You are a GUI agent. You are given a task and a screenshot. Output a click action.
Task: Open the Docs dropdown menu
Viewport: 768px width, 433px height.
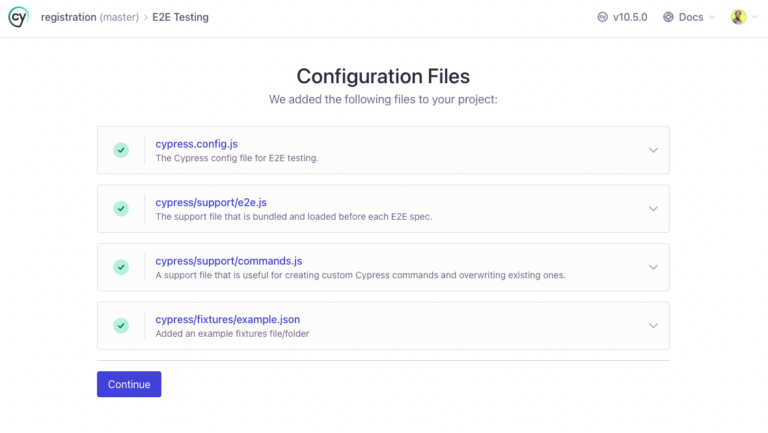(689, 17)
